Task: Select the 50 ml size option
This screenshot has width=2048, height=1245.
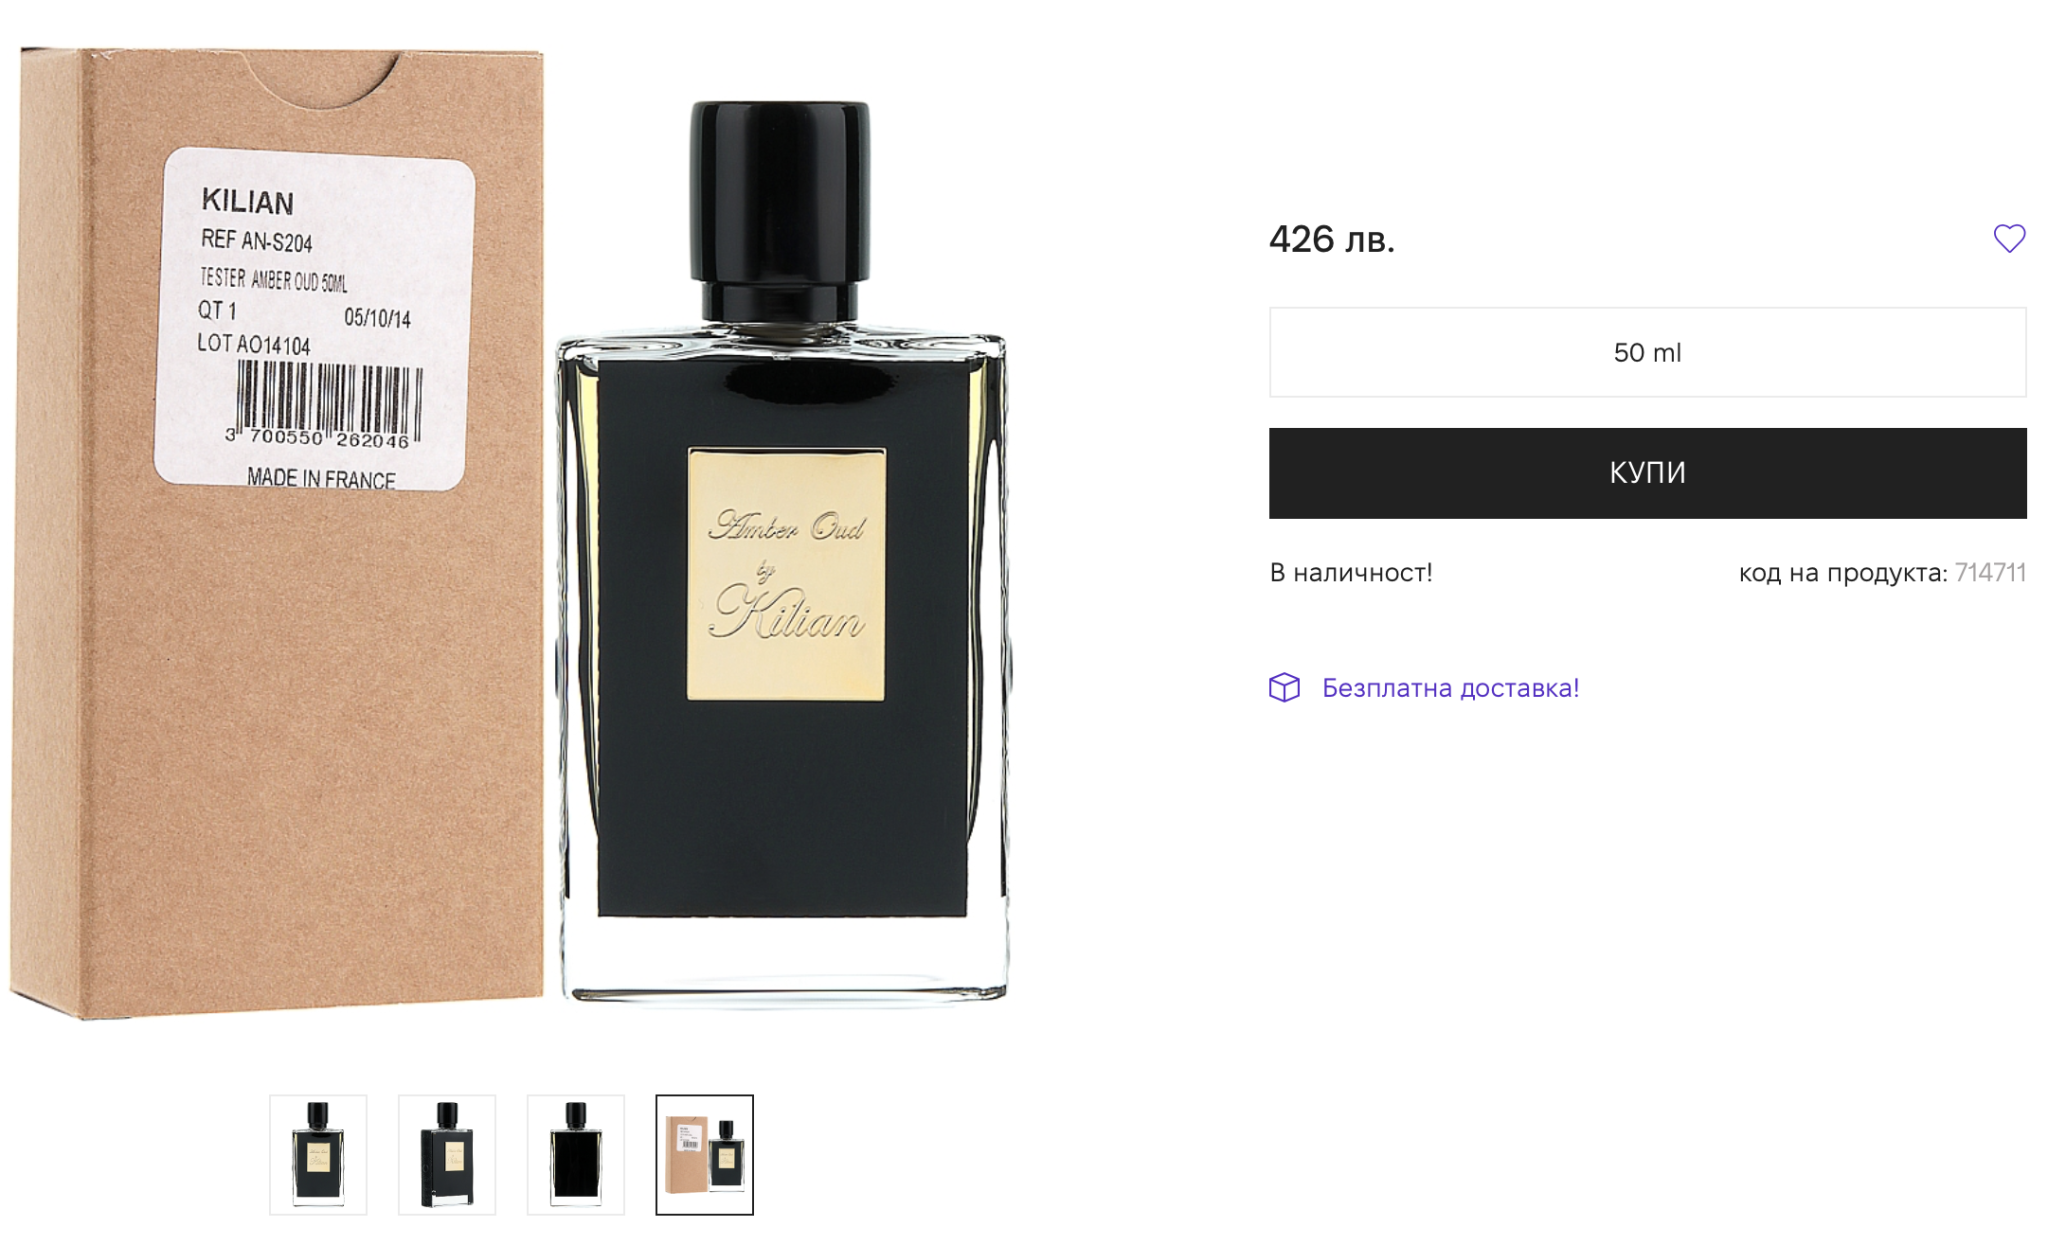Action: 1647,352
